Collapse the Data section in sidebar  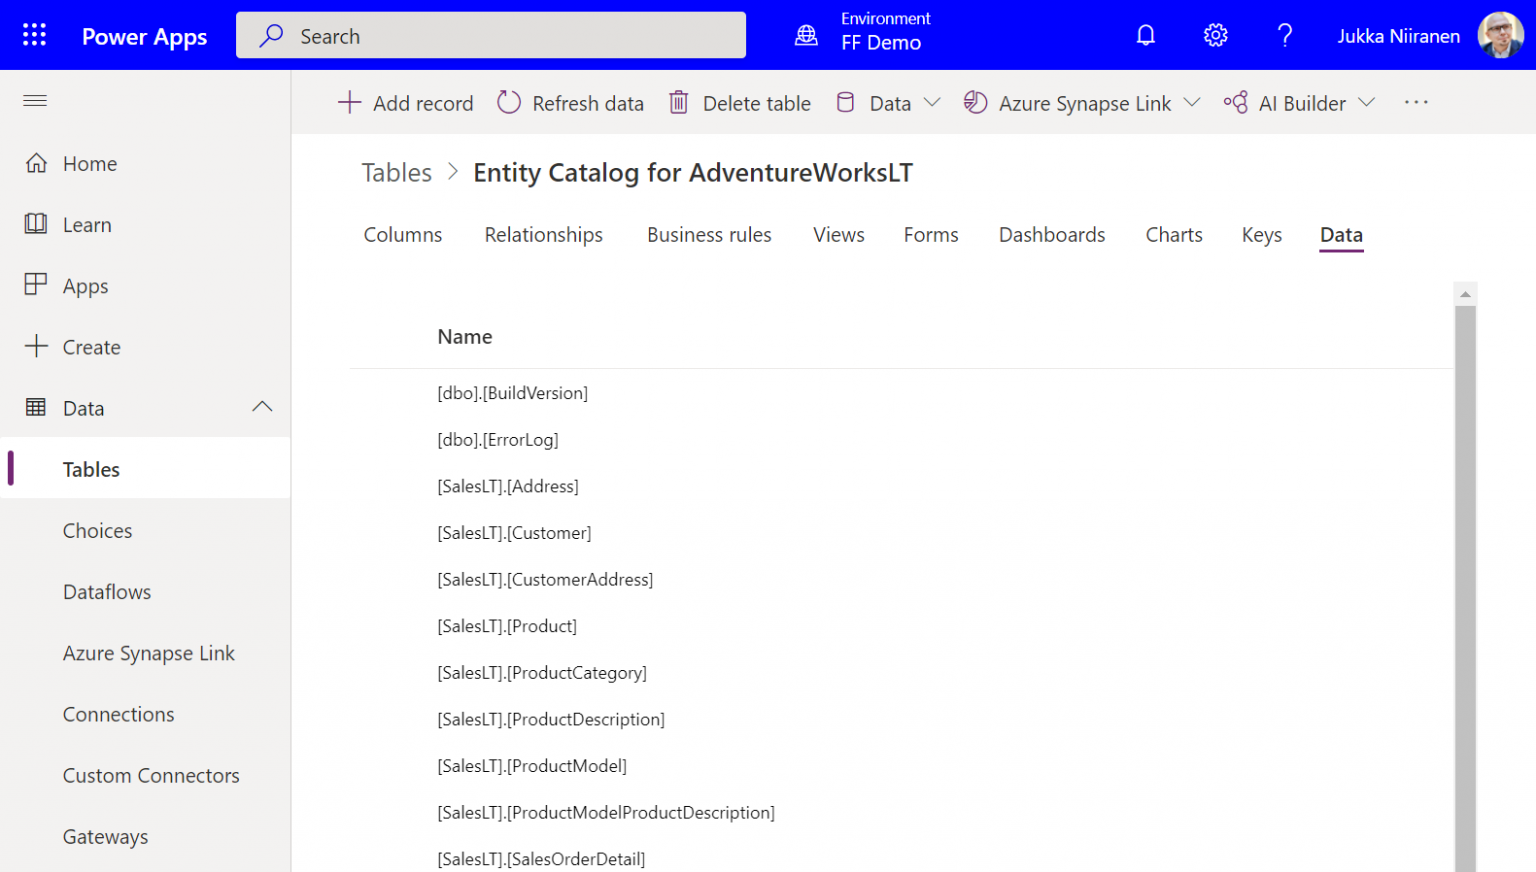262,406
